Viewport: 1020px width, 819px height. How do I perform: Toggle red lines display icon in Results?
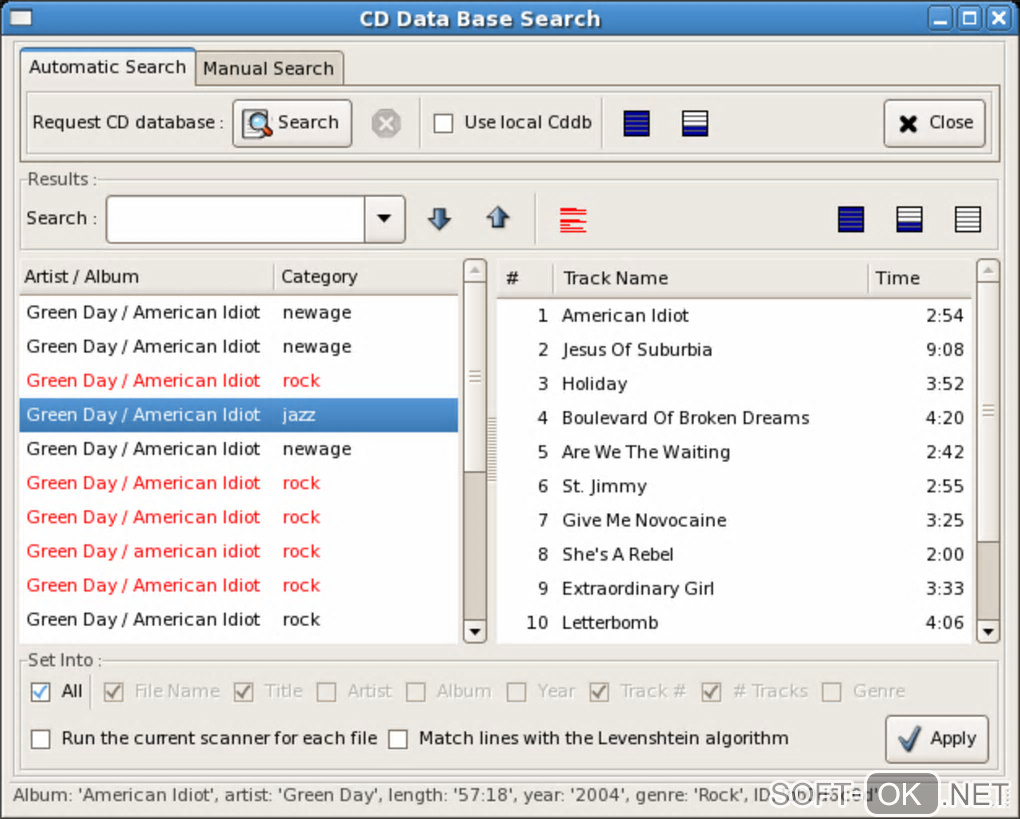573,220
